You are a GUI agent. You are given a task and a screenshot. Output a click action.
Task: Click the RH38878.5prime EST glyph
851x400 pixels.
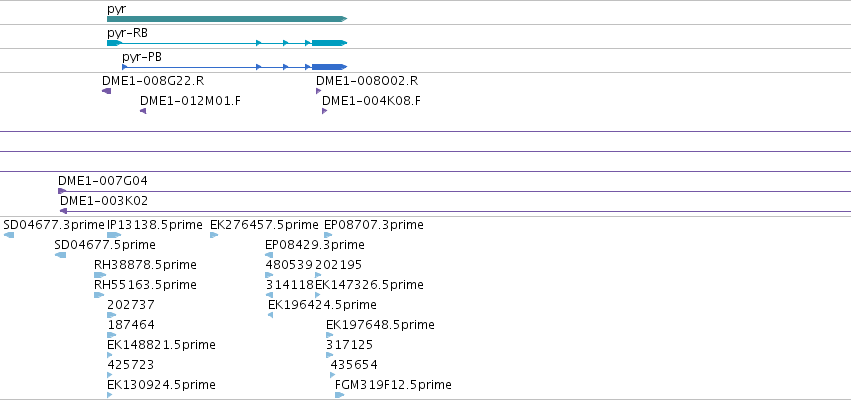pos(100,275)
